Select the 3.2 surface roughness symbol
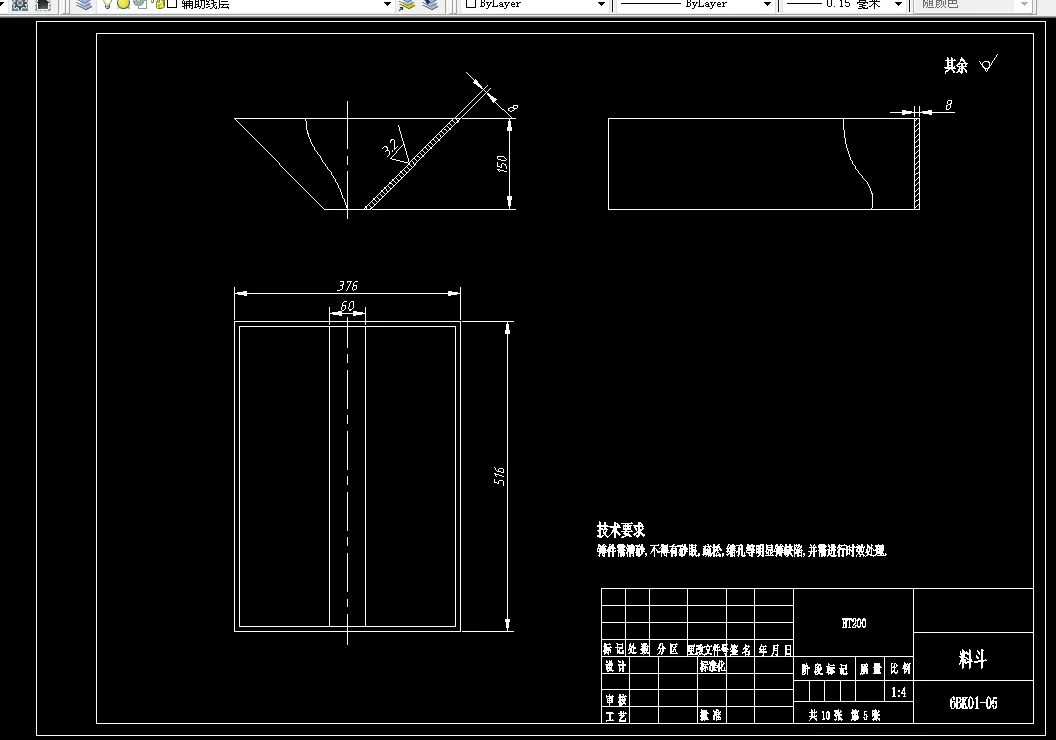 coord(395,145)
